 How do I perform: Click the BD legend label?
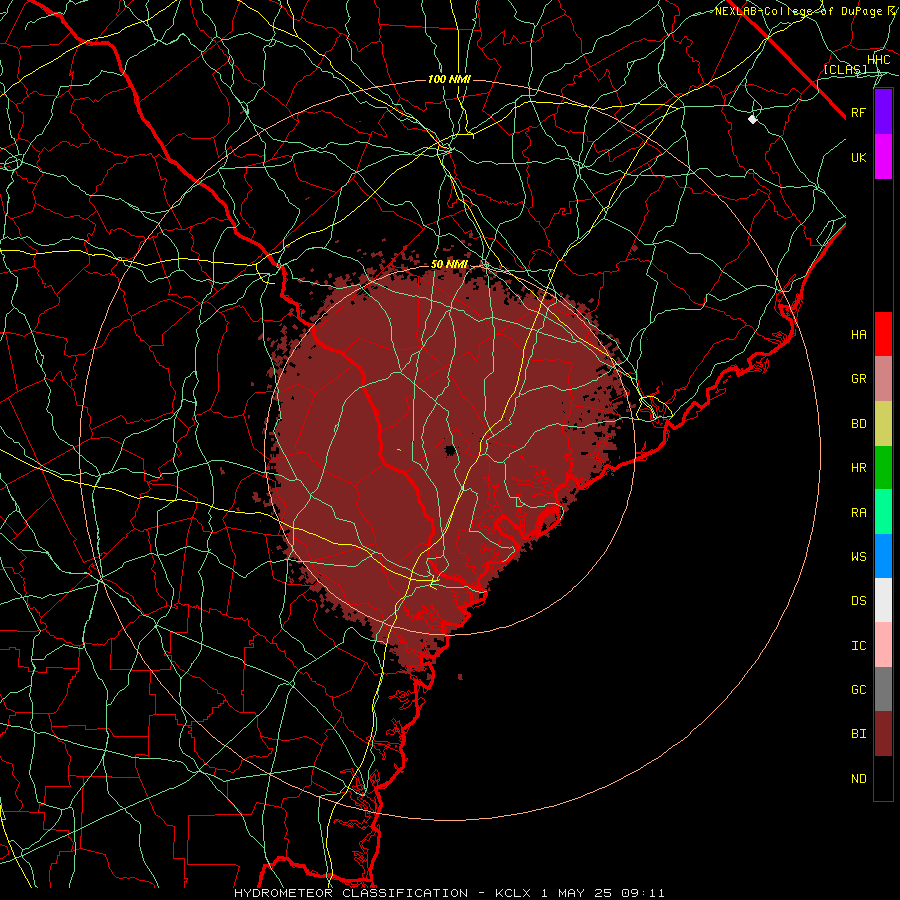pos(859,424)
